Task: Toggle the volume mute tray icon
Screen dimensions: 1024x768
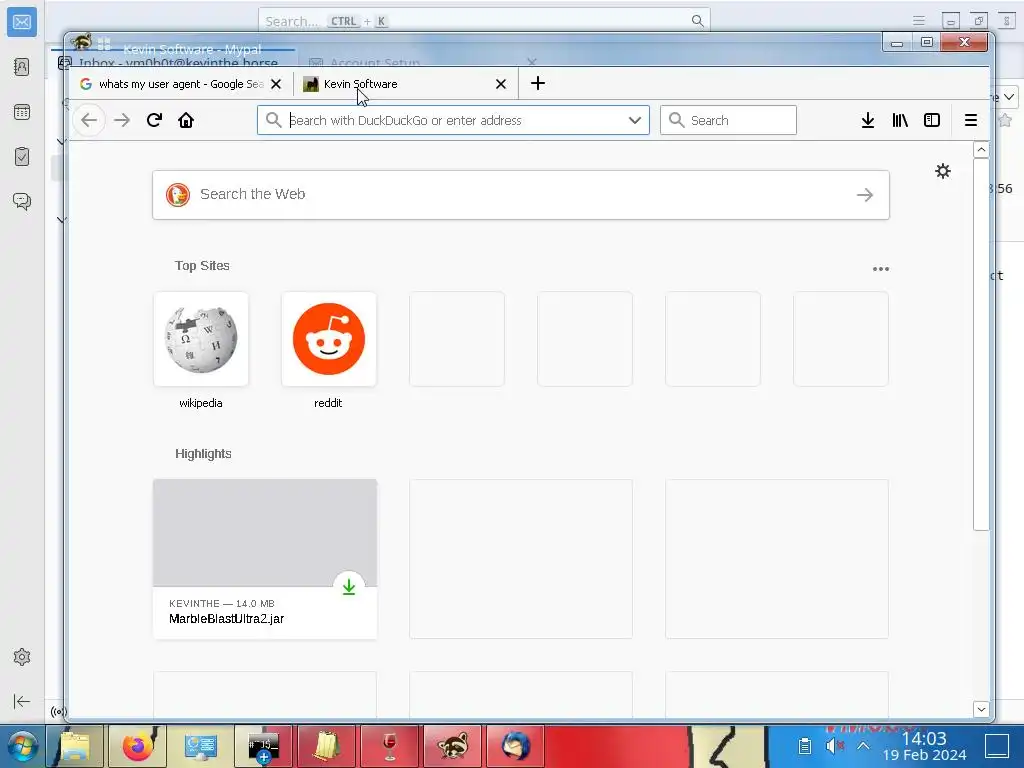Action: coord(834,746)
